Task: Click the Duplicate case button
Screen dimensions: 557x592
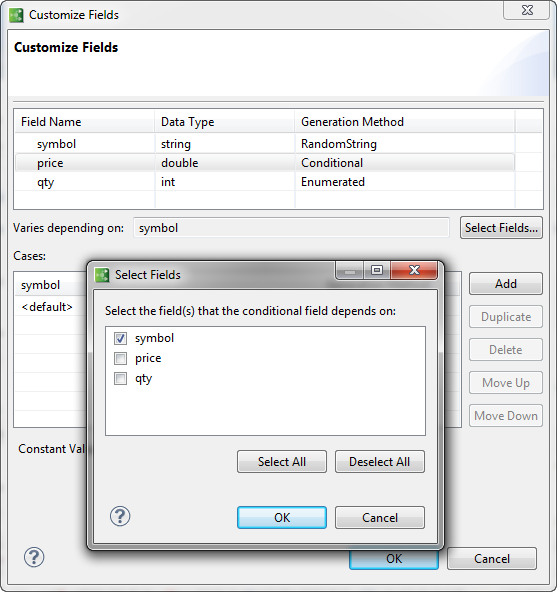Action: 506,316
